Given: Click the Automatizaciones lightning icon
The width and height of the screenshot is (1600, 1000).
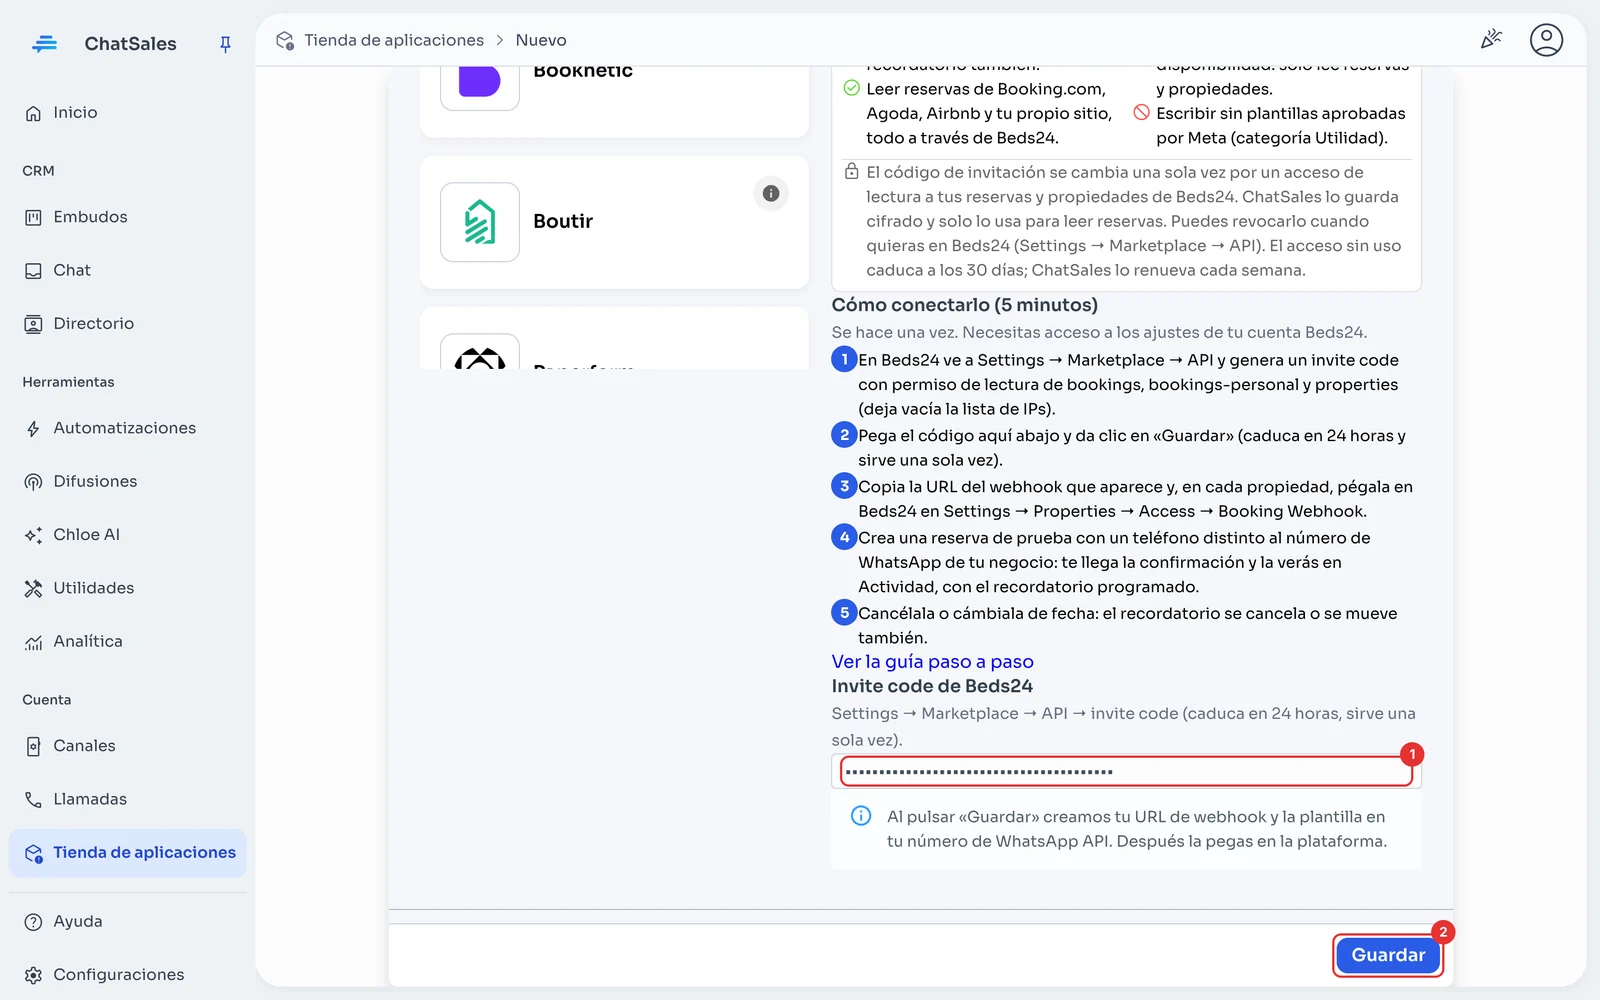Looking at the screenshot, I should click(33, 428).
